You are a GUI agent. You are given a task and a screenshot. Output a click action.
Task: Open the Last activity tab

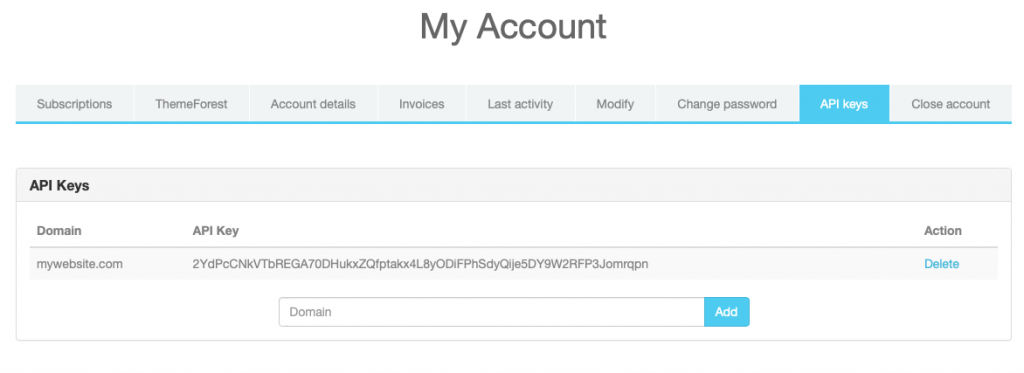click(520, 104)
